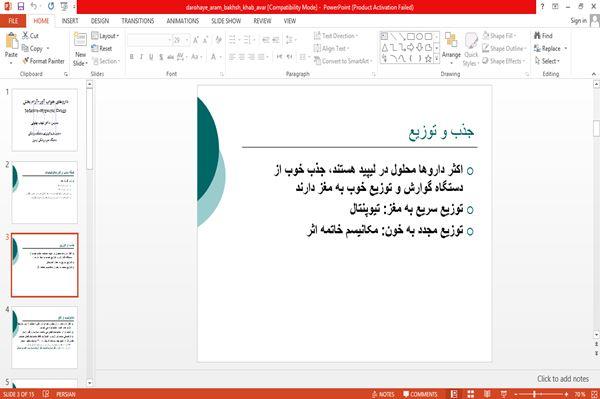Click the Copy button
This screenshot has height=399, width=600.
tap(33, 48)
